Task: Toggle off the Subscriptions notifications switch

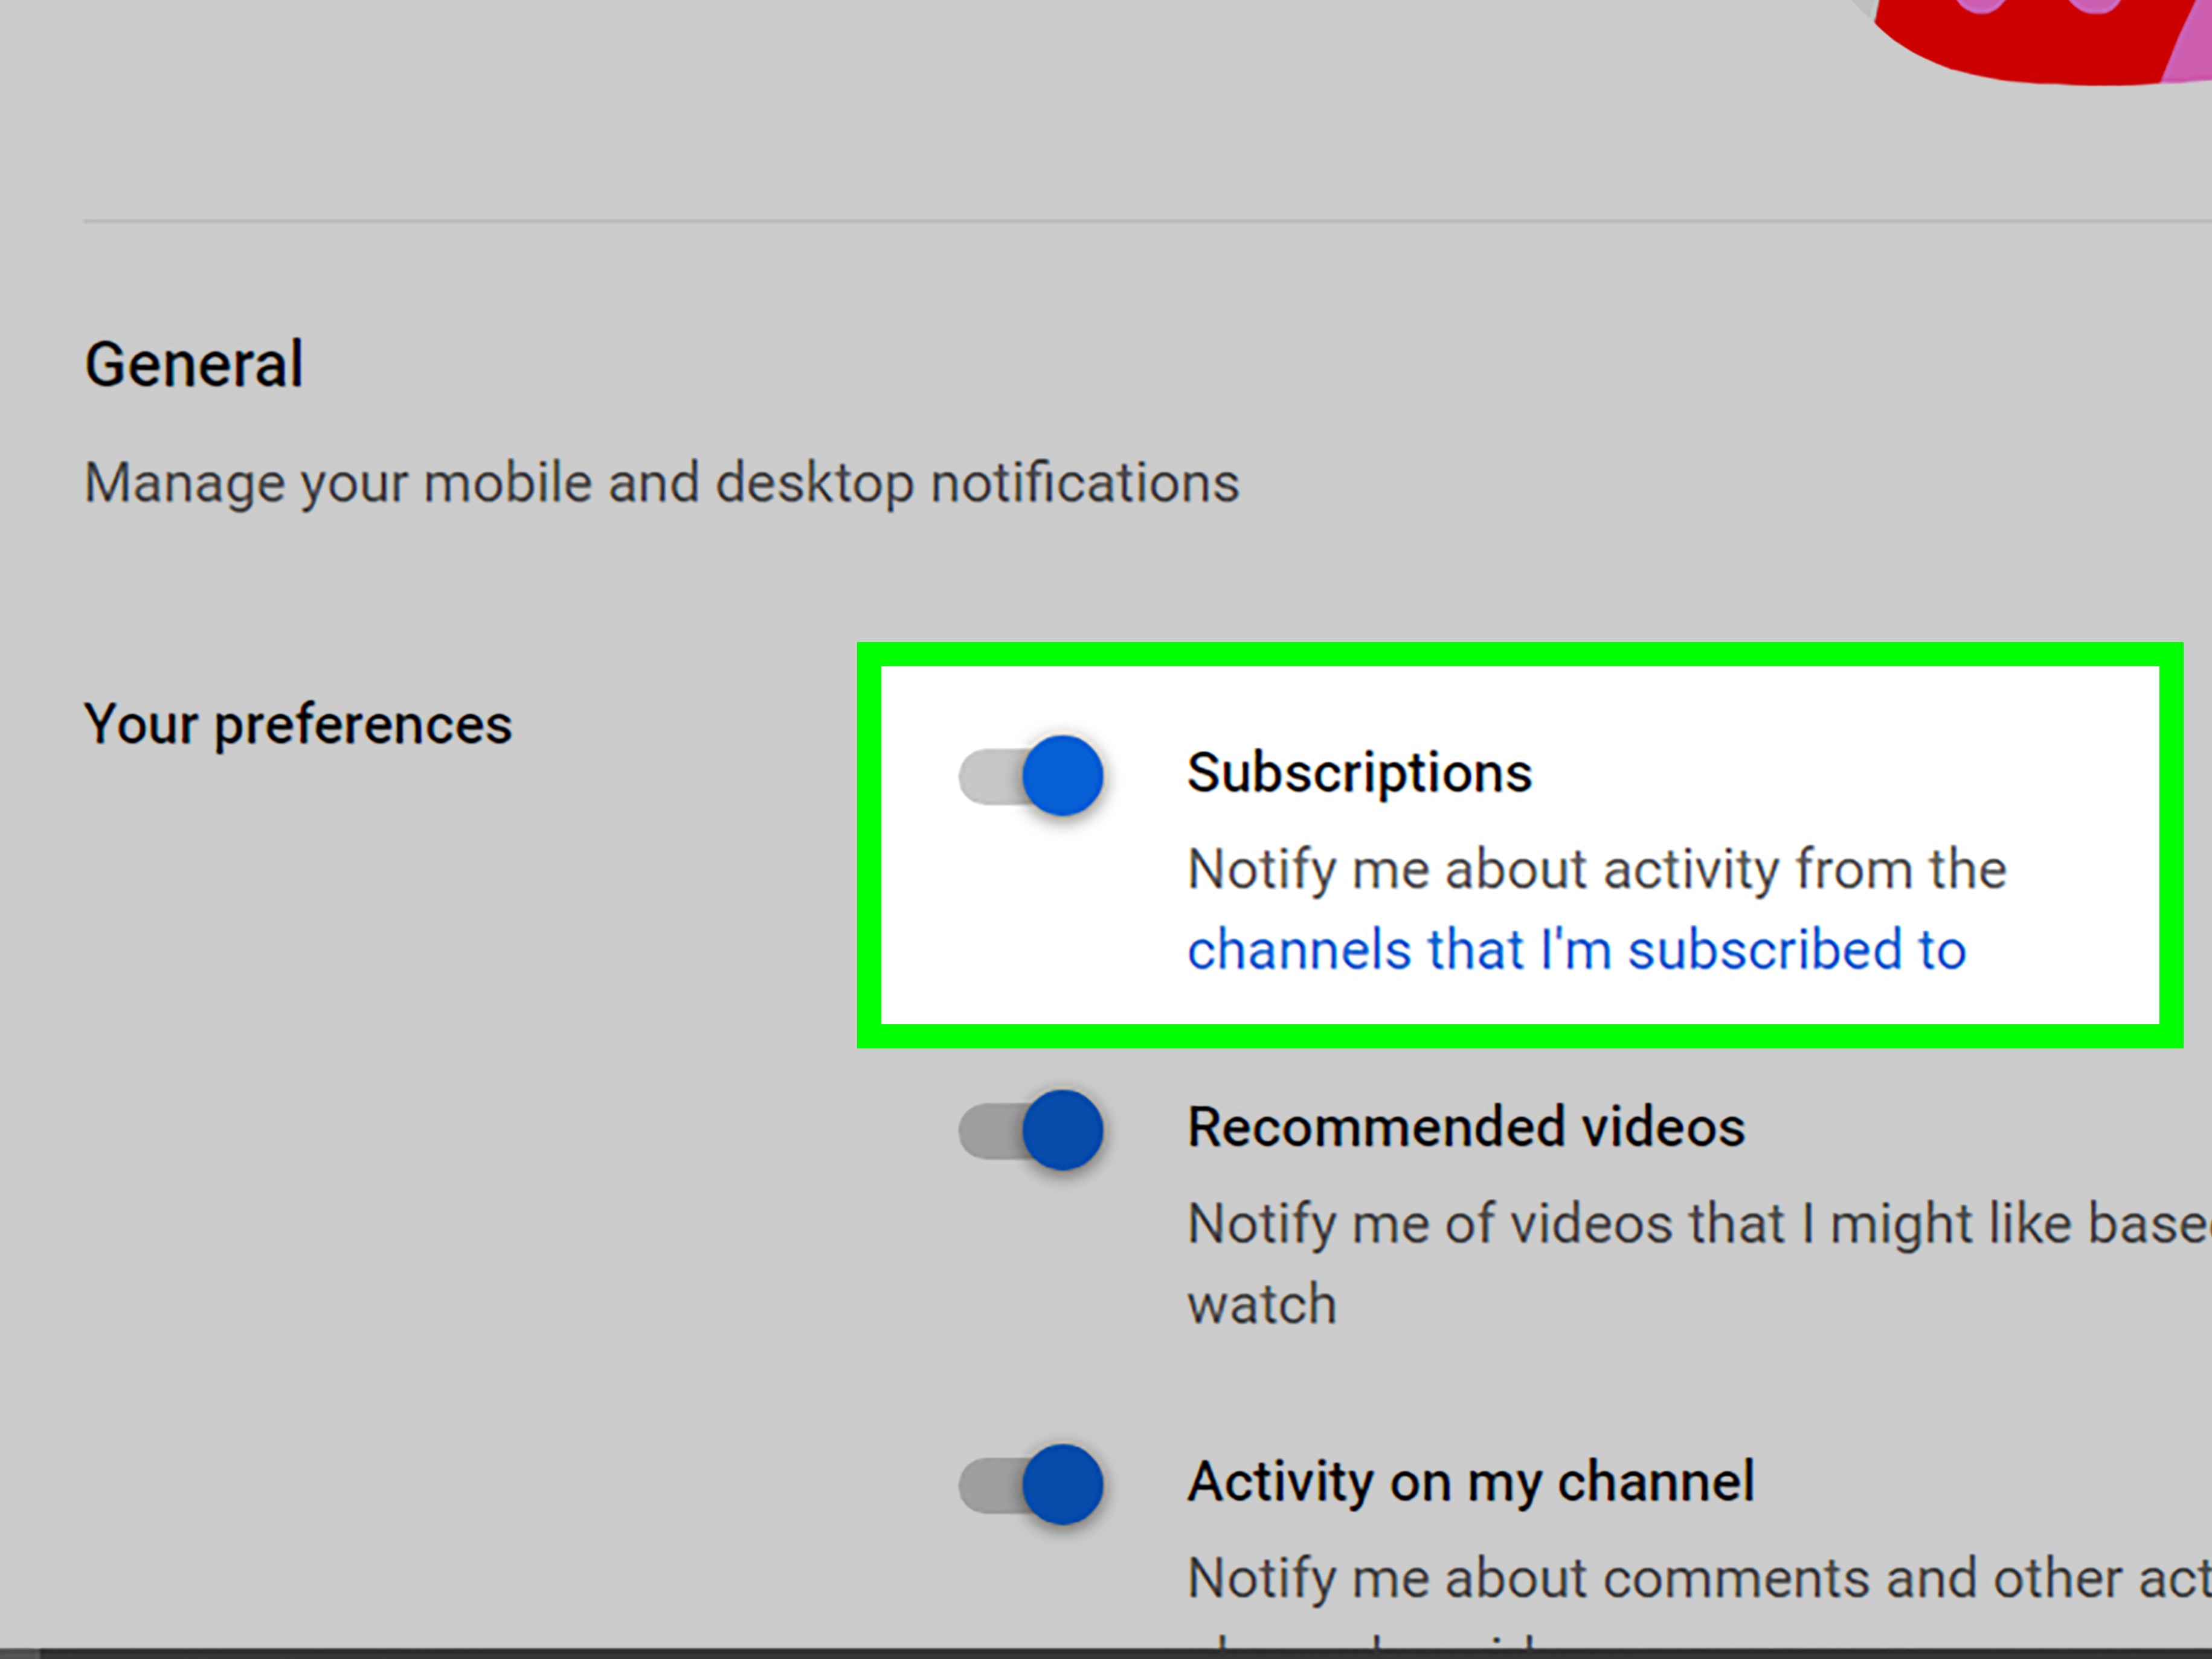Action: point(1031,776)
